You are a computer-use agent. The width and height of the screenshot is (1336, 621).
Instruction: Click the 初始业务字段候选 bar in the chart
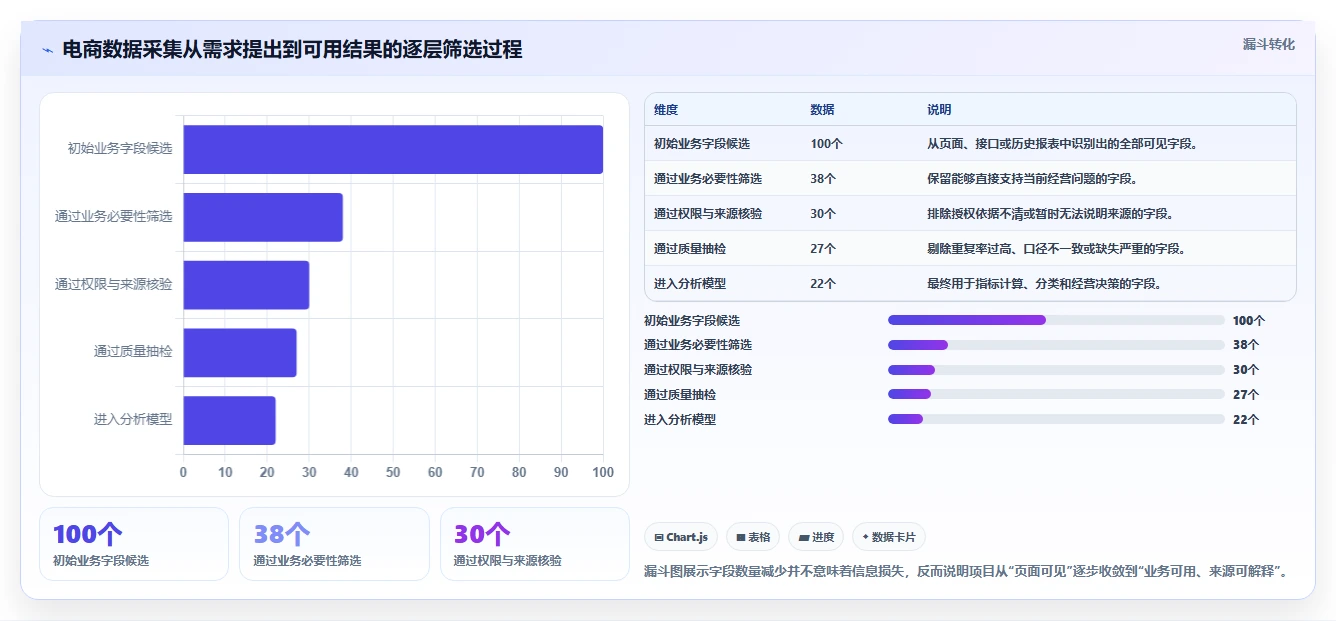tap(393, 149)
